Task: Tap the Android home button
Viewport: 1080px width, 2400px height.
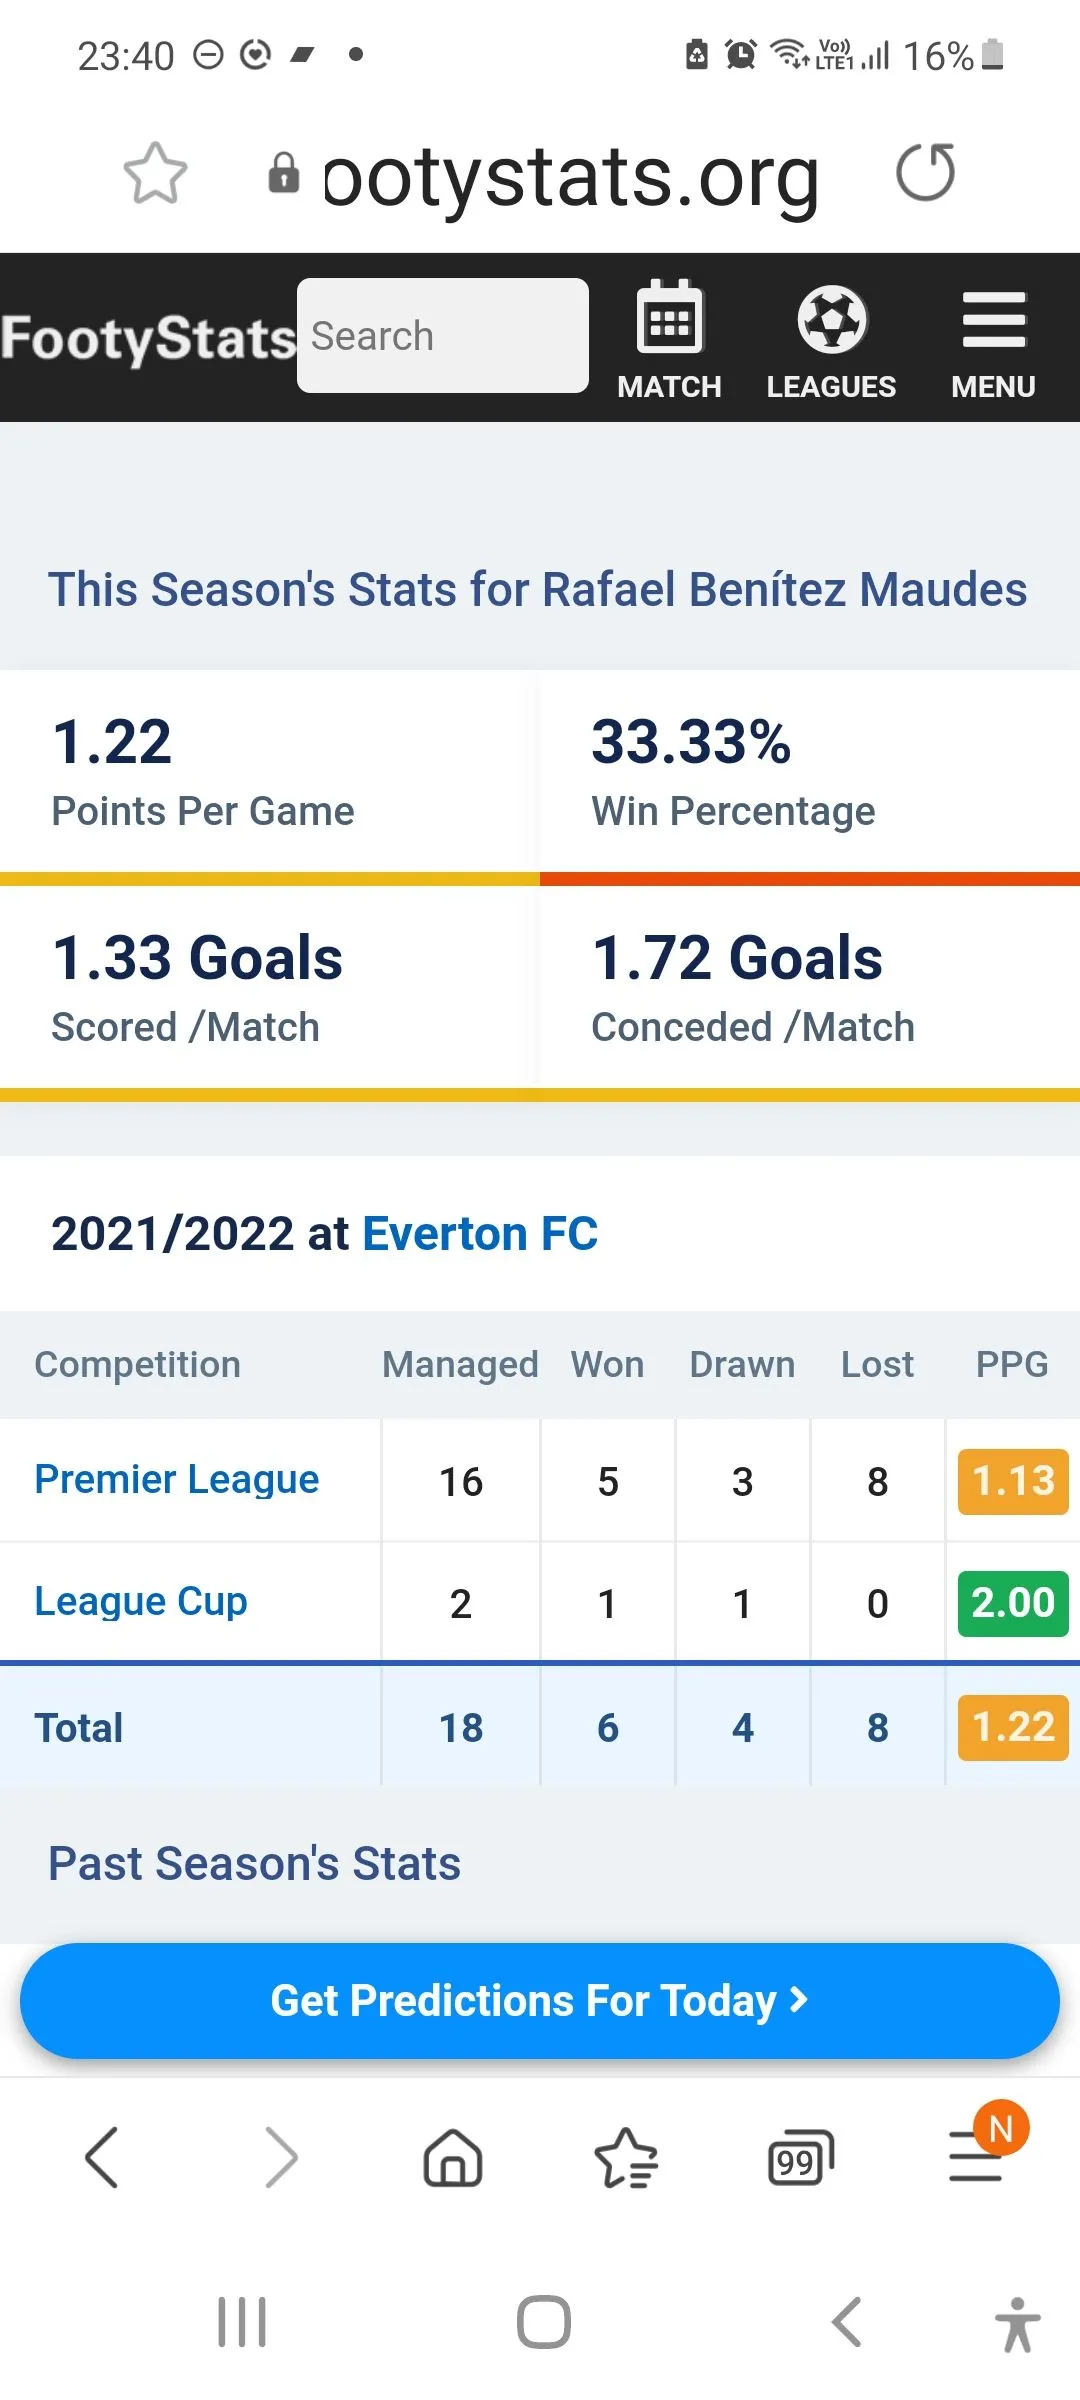Action: (543, 2322)
